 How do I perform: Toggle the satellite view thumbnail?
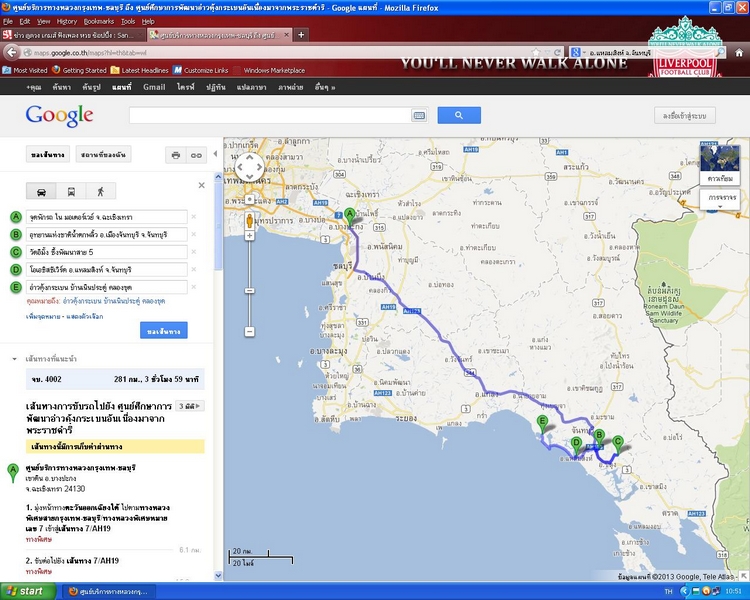[x=721, y=161]
